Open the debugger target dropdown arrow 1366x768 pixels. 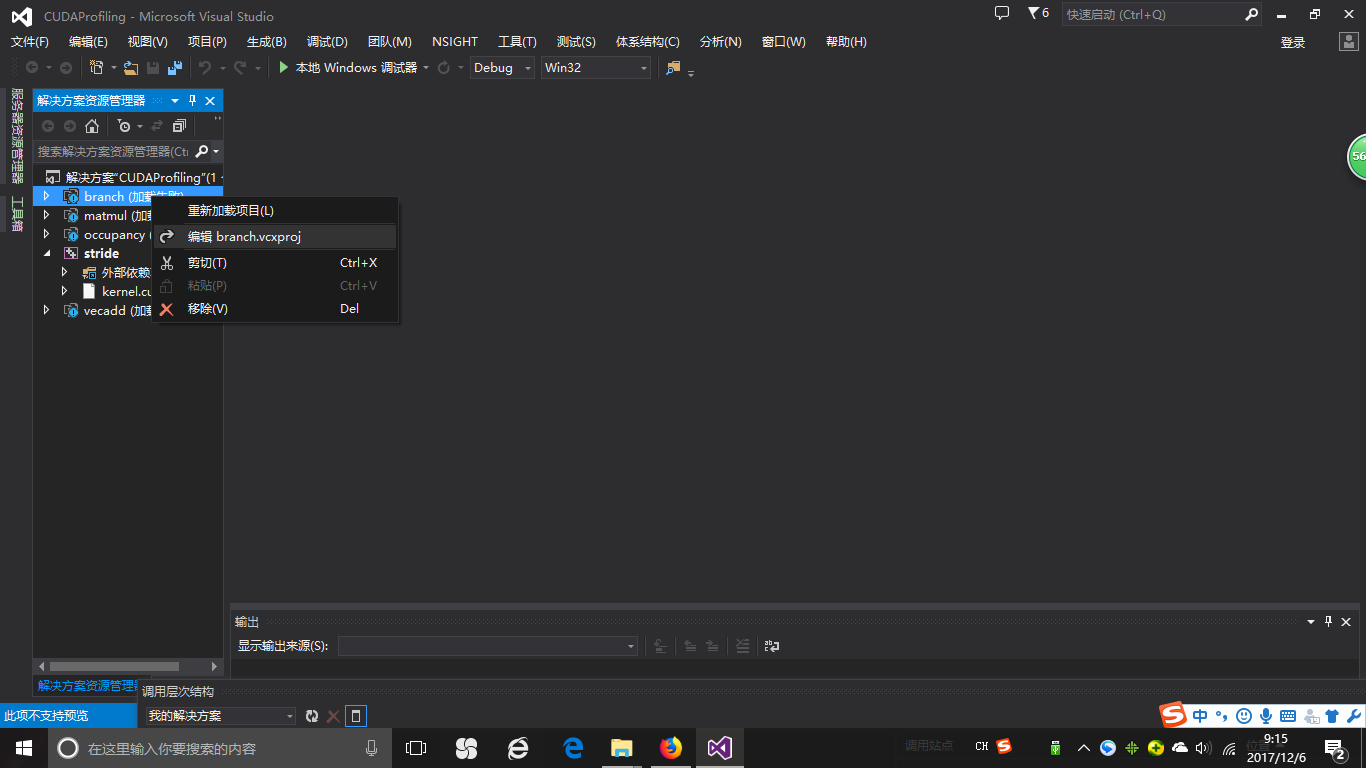click(426, 68)
